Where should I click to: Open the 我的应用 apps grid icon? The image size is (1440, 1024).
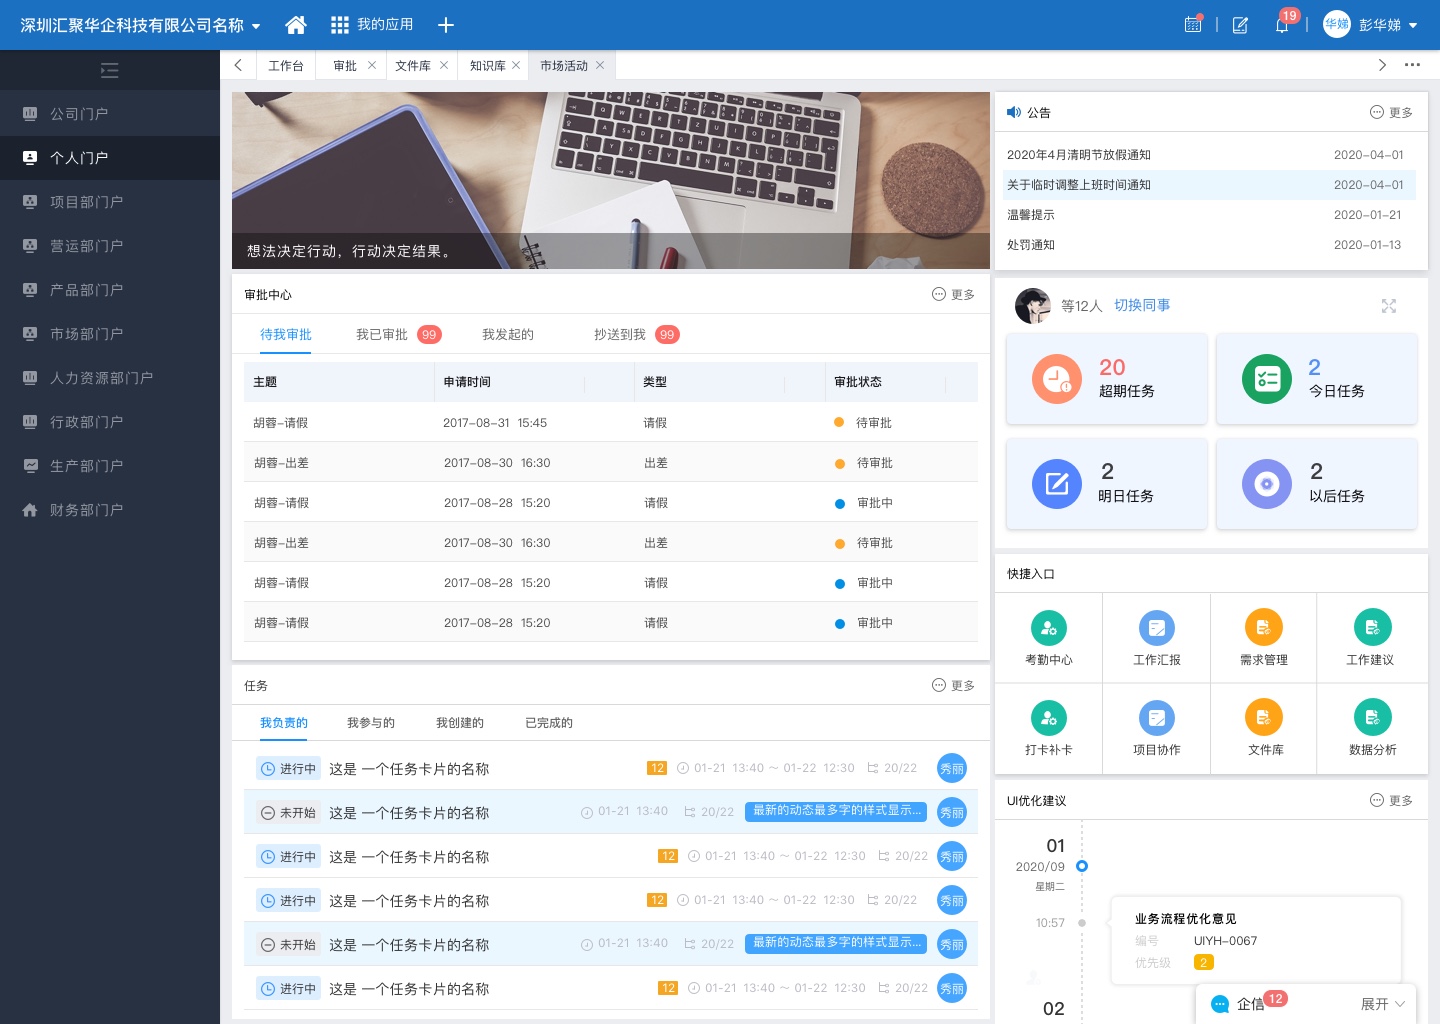coord(340,25)
